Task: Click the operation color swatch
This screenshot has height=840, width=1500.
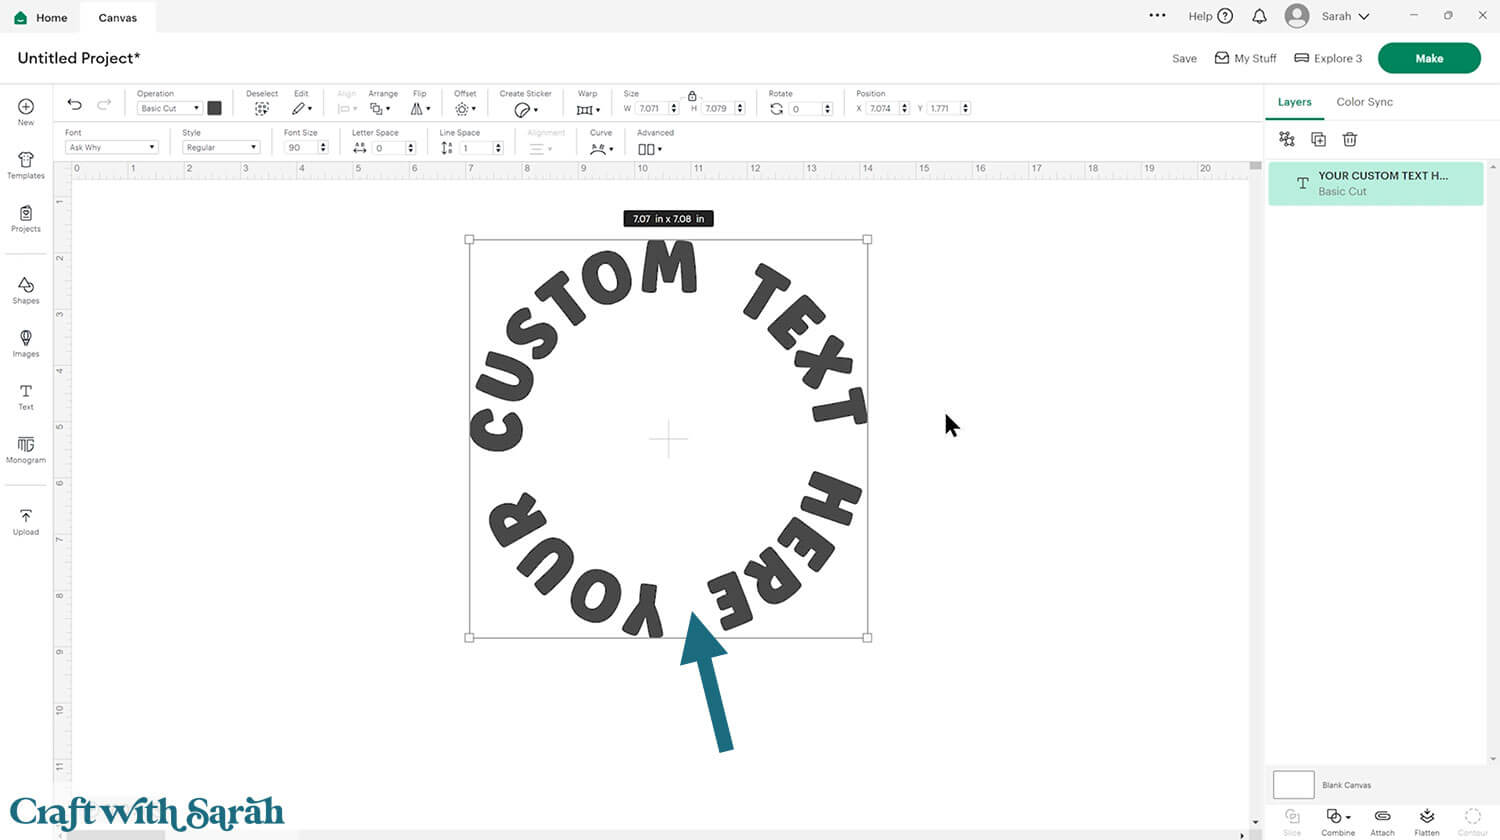Action: 214,108
